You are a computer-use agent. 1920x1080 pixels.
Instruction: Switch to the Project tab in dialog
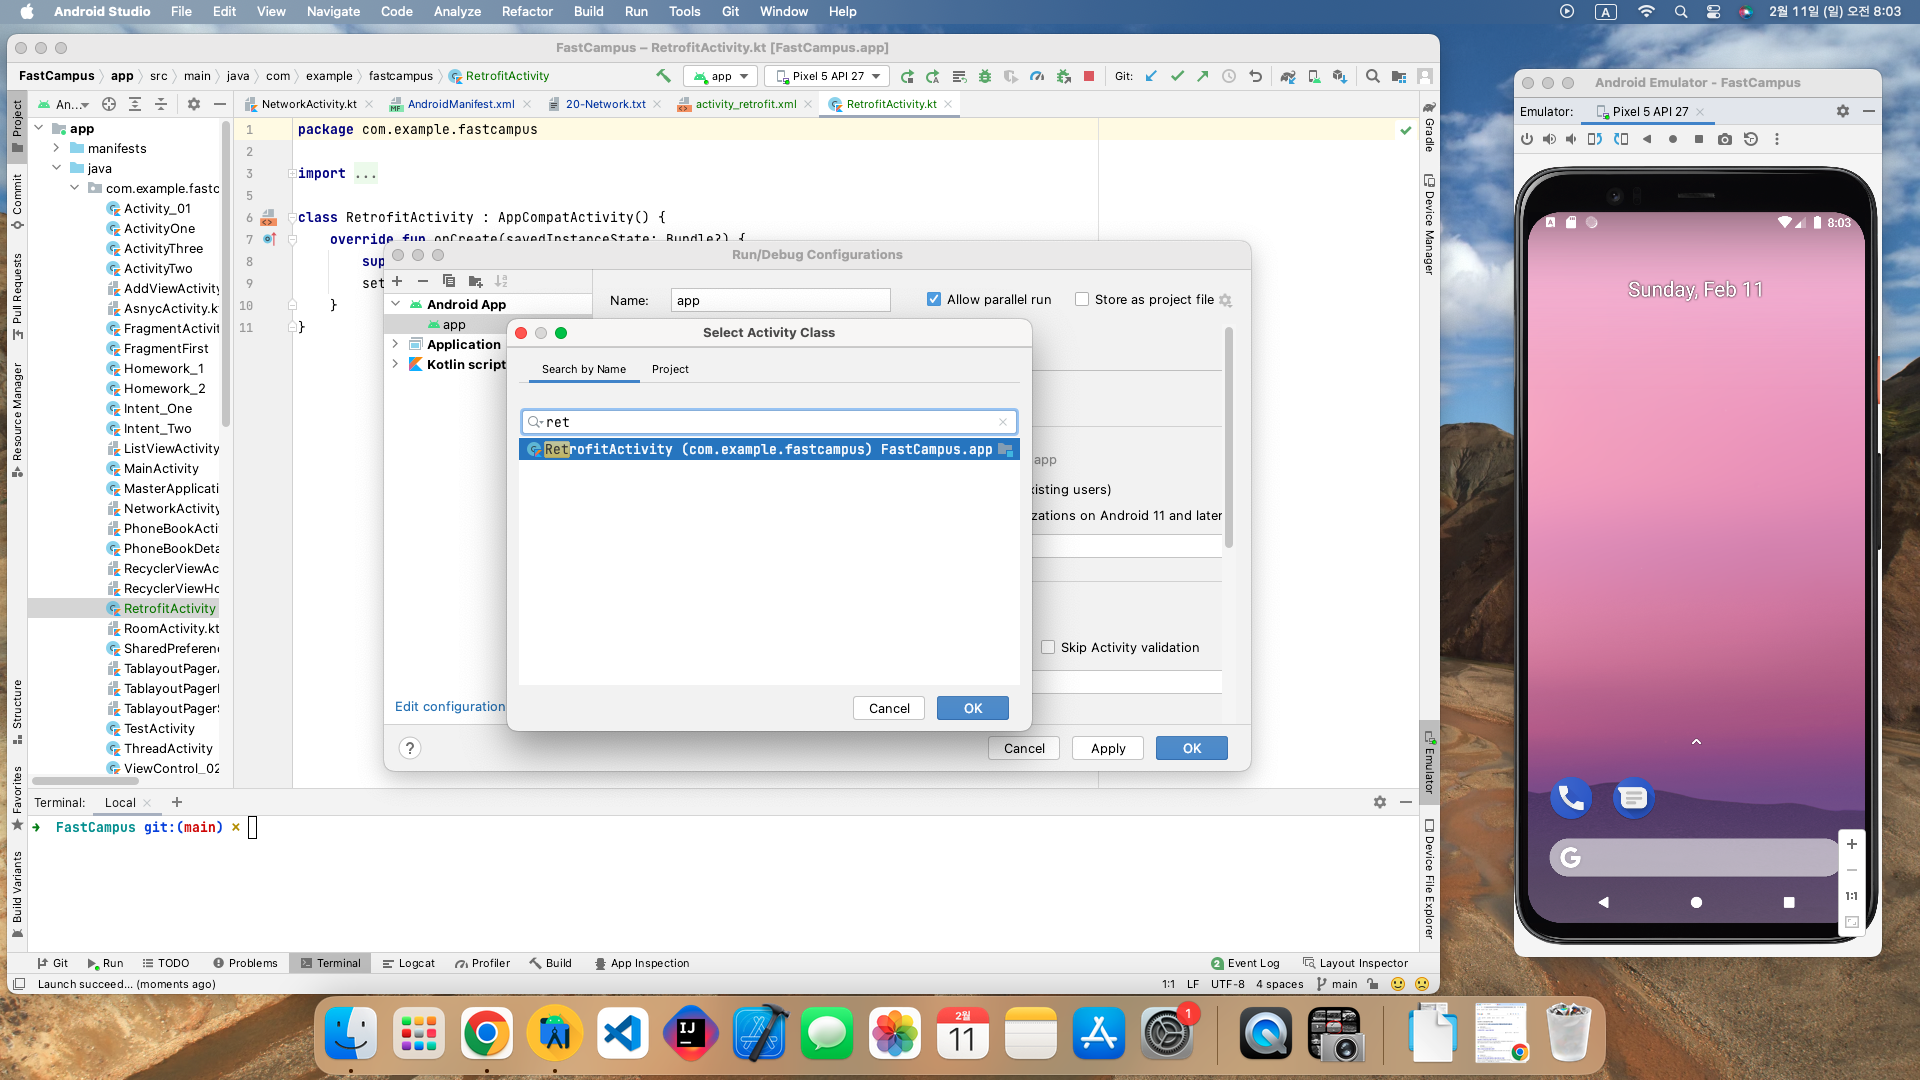point(670,369)
